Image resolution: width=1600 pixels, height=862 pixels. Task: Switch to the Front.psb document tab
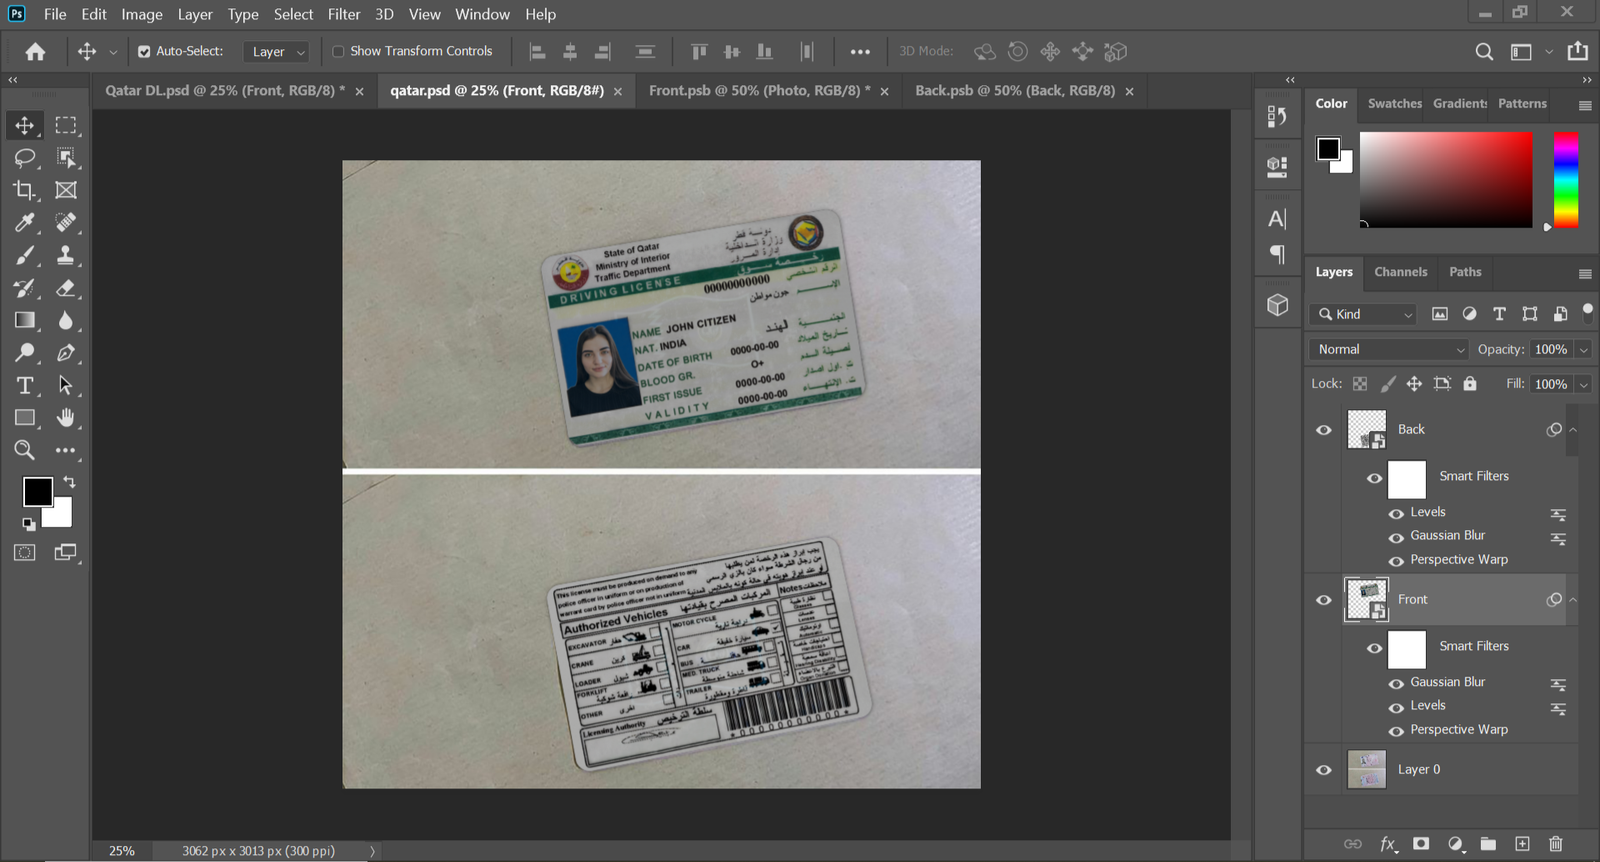click(x=759, y=90)
